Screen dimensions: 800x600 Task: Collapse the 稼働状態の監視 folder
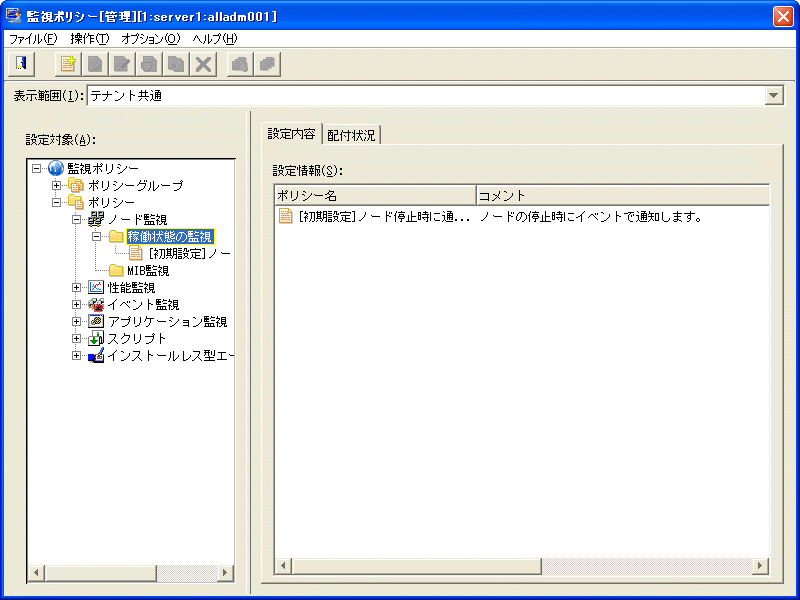coord(96,236)
